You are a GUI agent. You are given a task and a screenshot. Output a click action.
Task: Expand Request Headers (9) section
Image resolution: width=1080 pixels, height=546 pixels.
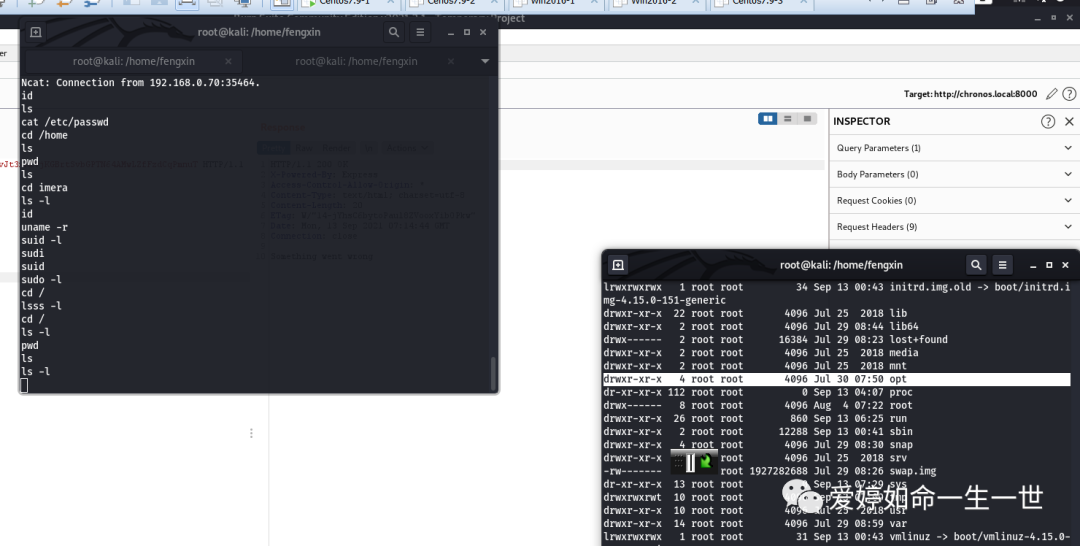point(954,227)
